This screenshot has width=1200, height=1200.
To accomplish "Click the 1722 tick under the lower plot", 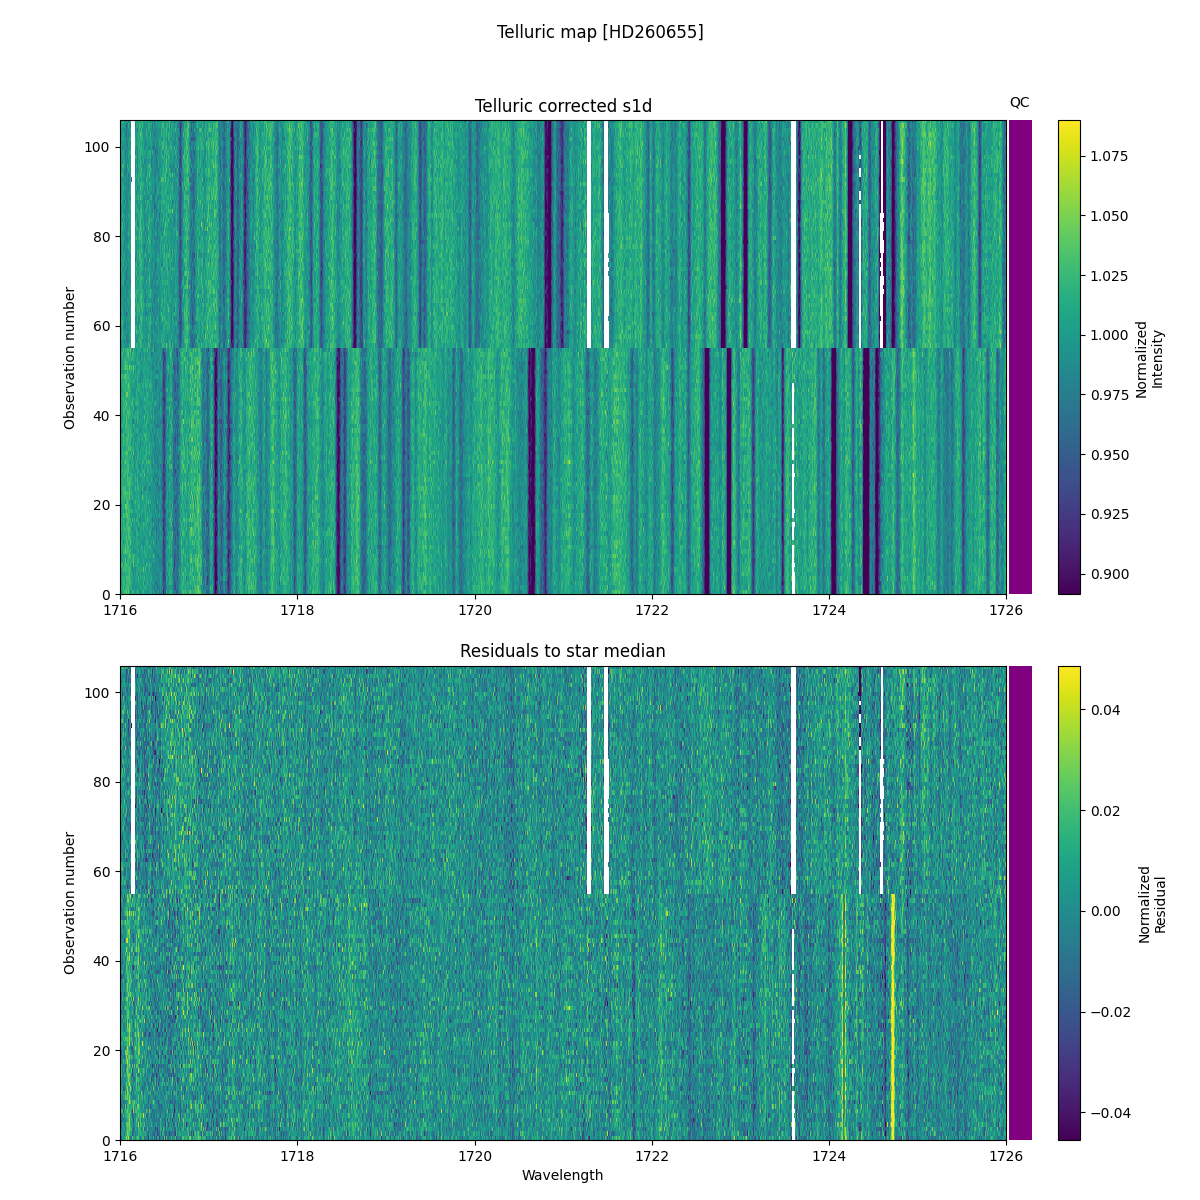I will (652, 1155).
